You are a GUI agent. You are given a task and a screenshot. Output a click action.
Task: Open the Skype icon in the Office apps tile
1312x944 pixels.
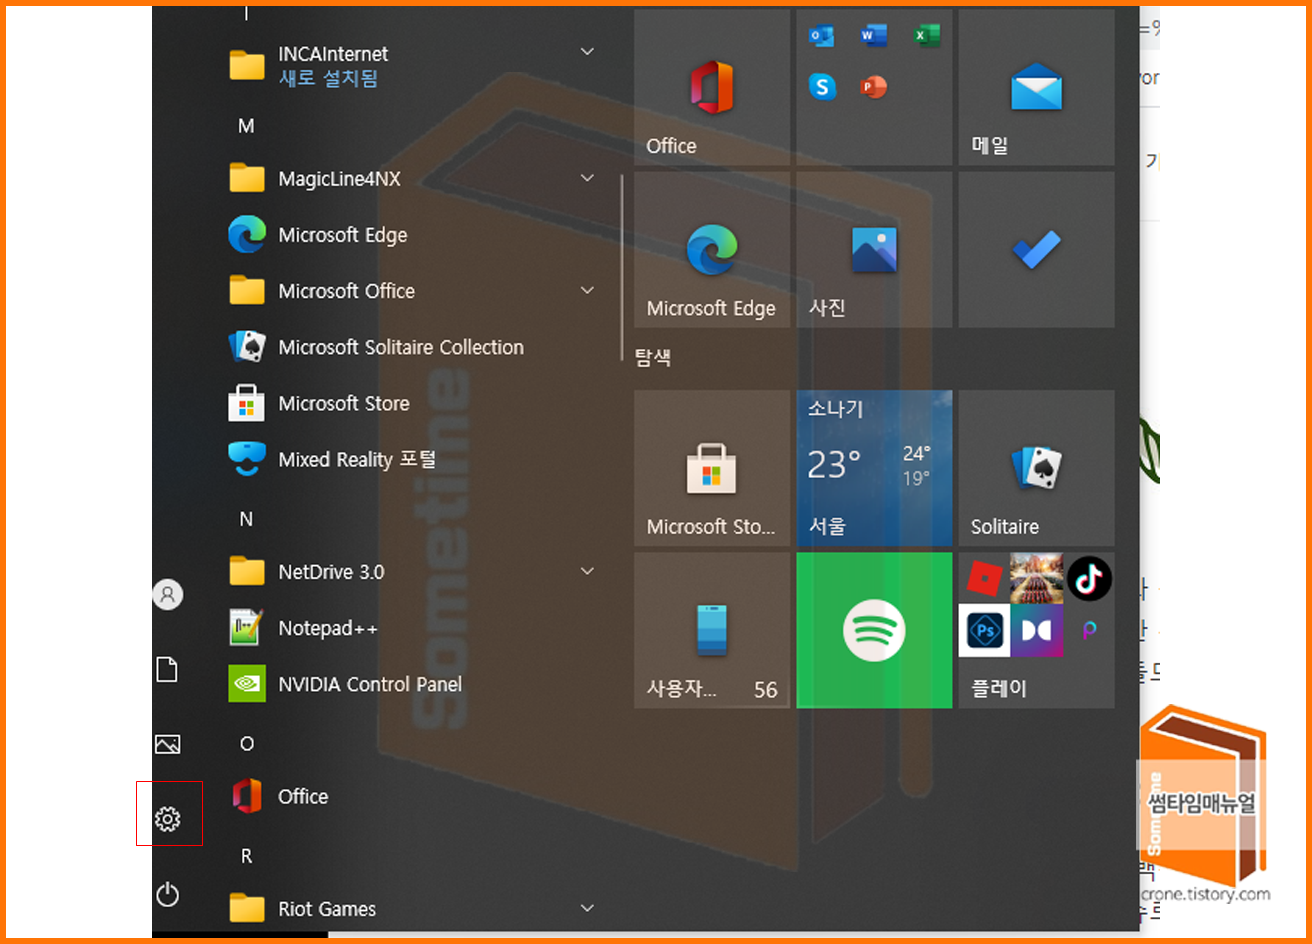click(x=822, y=88)
